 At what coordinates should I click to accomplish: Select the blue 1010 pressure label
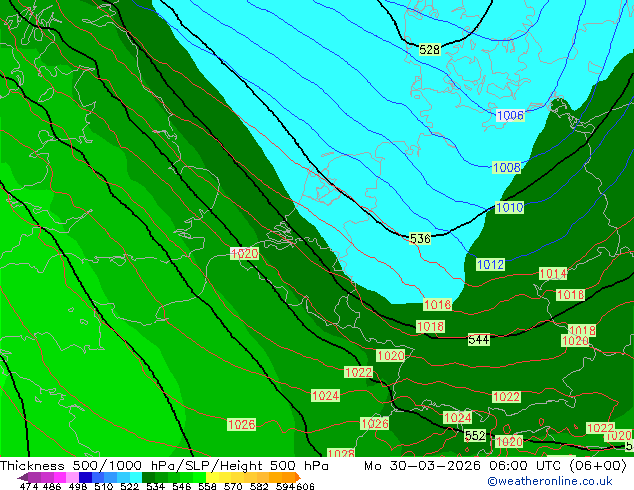[x=509, y=207]
